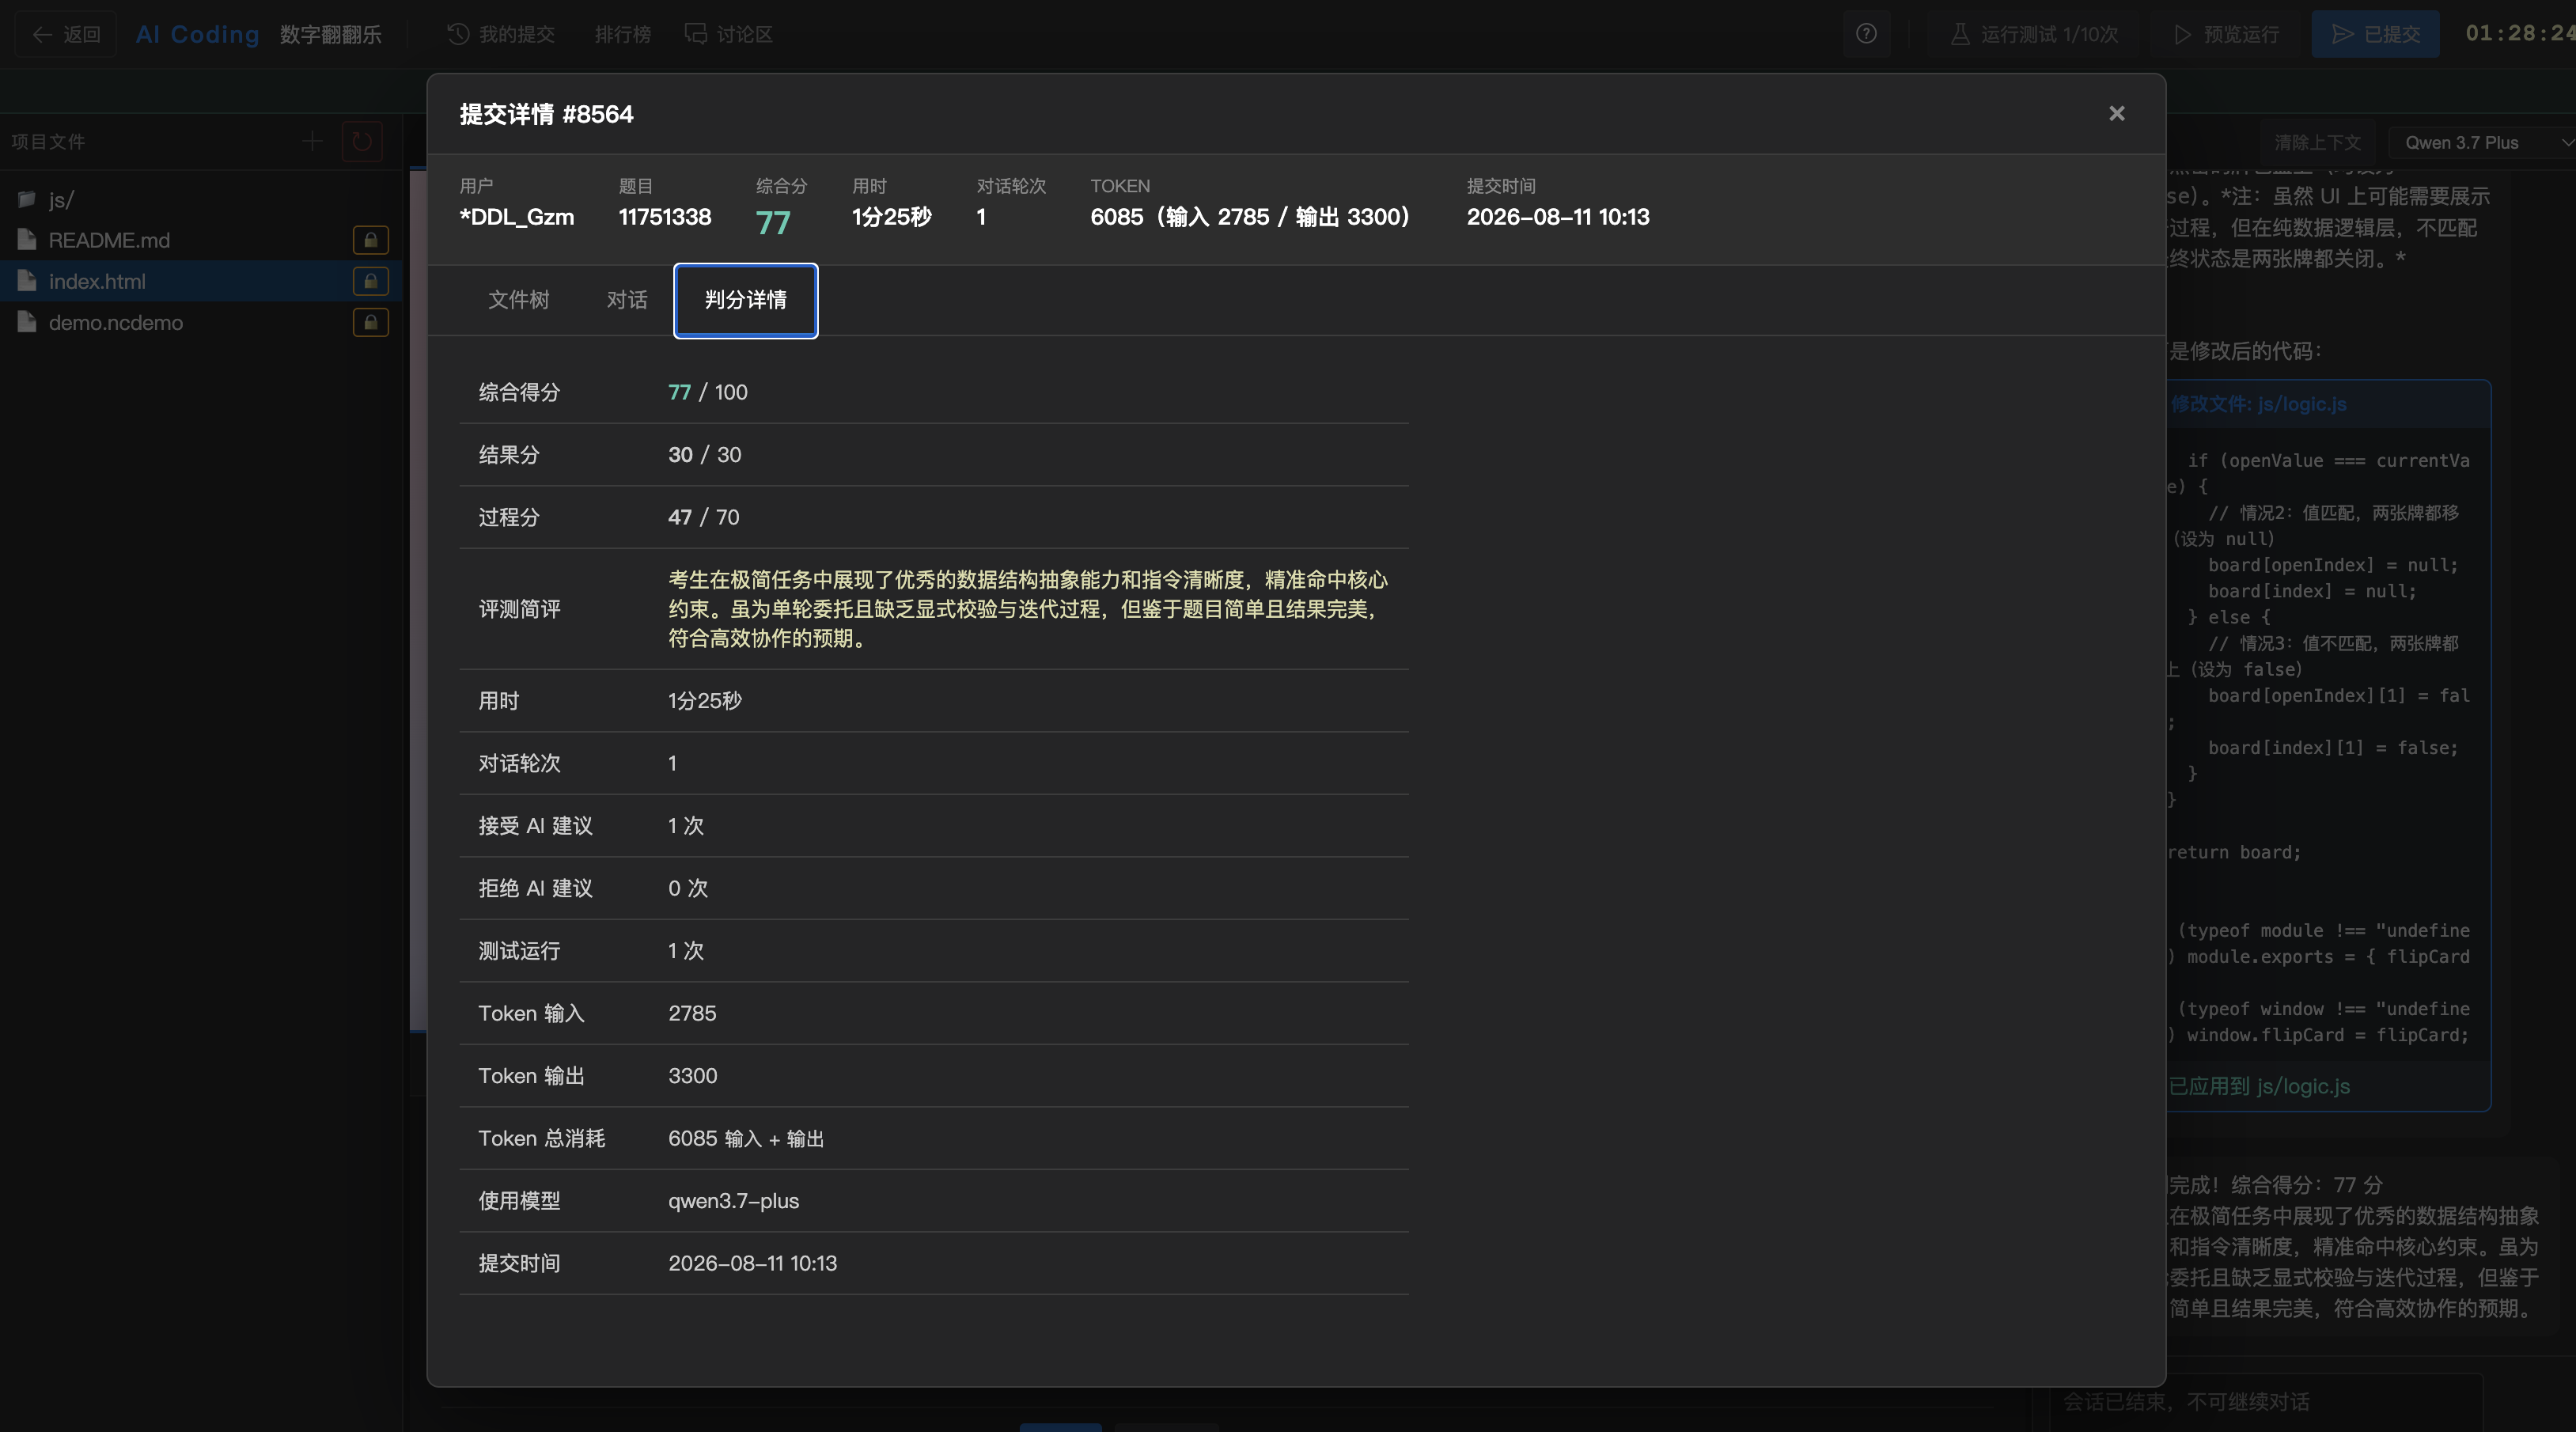
Task: Select the 判分详情 tab
Action: tap(746, 300)
